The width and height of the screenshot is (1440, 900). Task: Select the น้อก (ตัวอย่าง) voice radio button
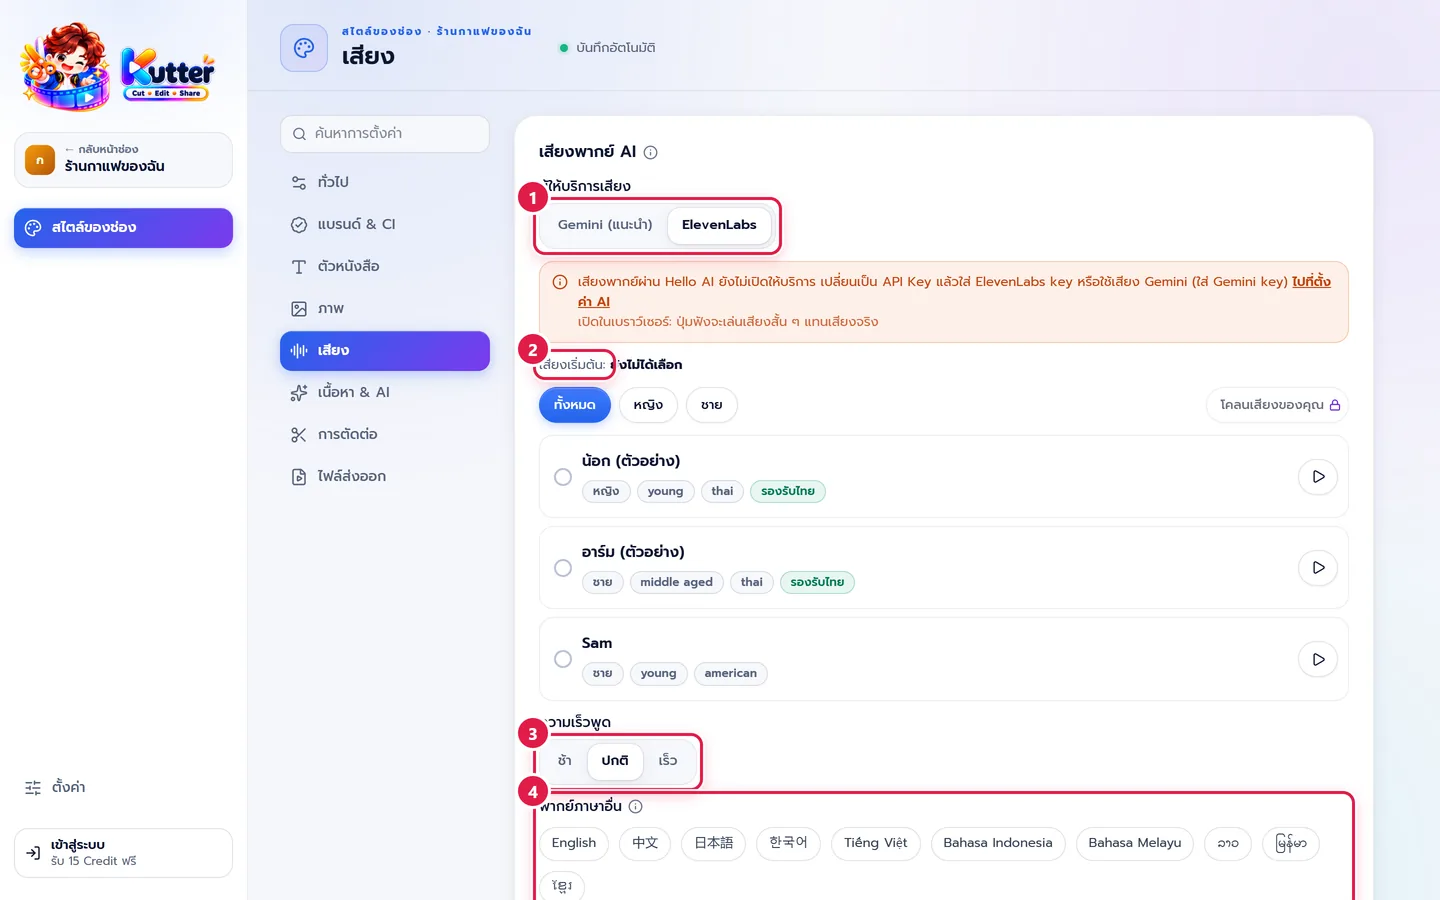click(x=563, y=477)
